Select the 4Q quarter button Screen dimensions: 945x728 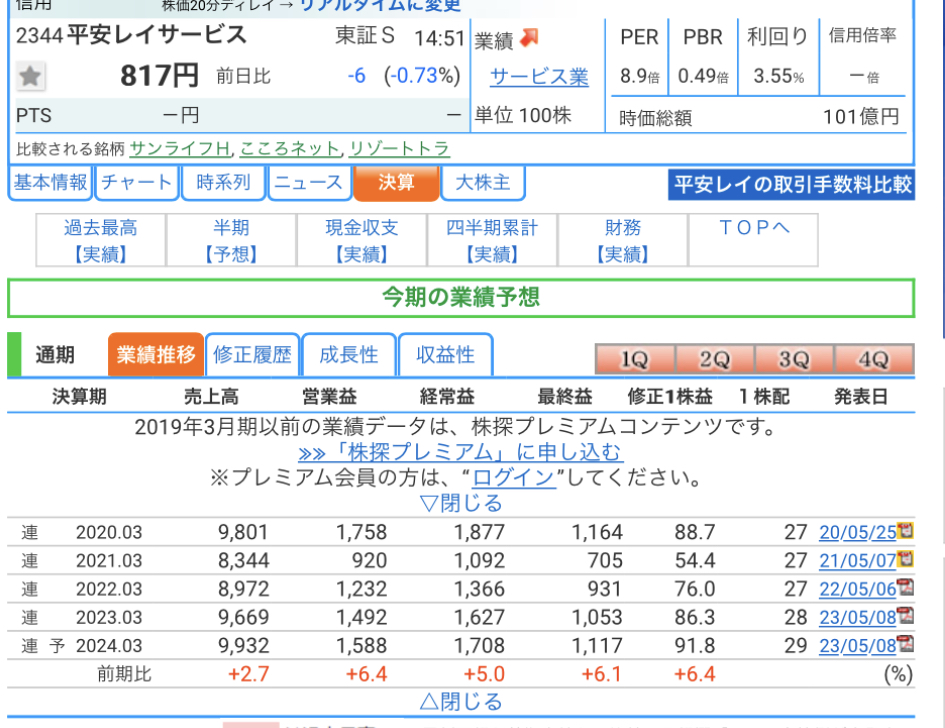[874, 360]
